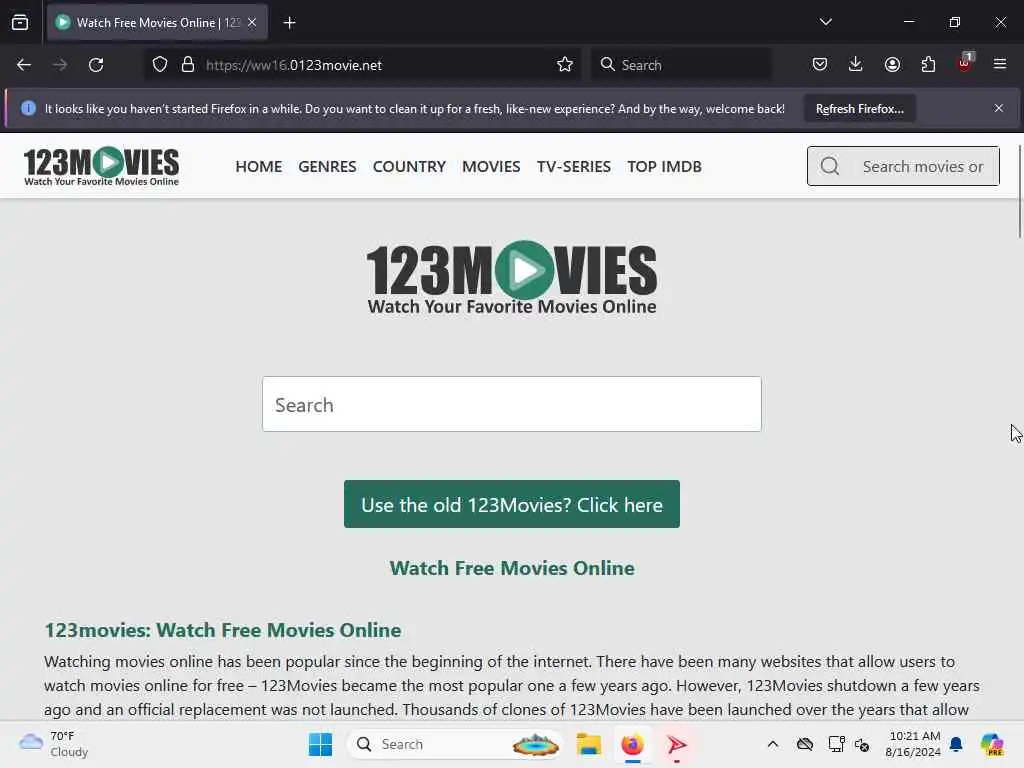Click the page vertical scrollbar thumb

coord(1020,191)
